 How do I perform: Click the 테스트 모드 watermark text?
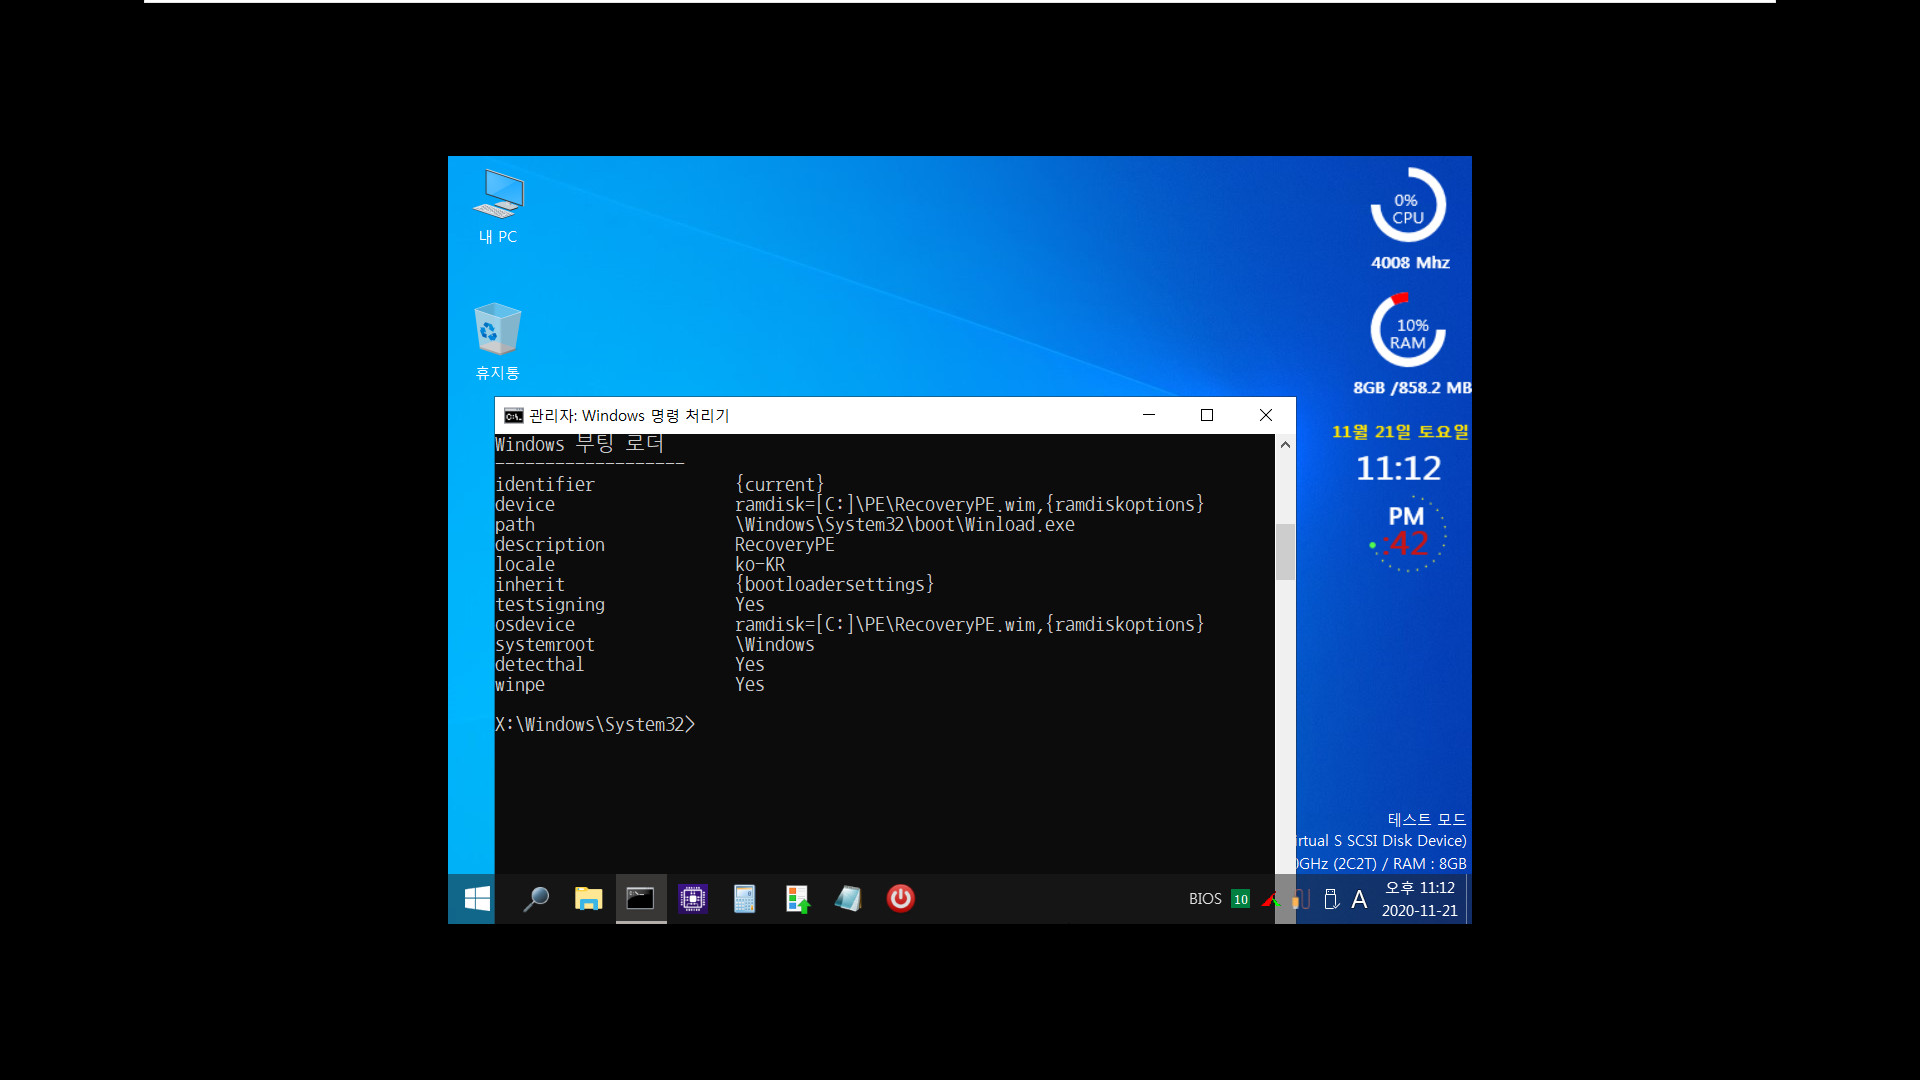[x=1427, y=819]
